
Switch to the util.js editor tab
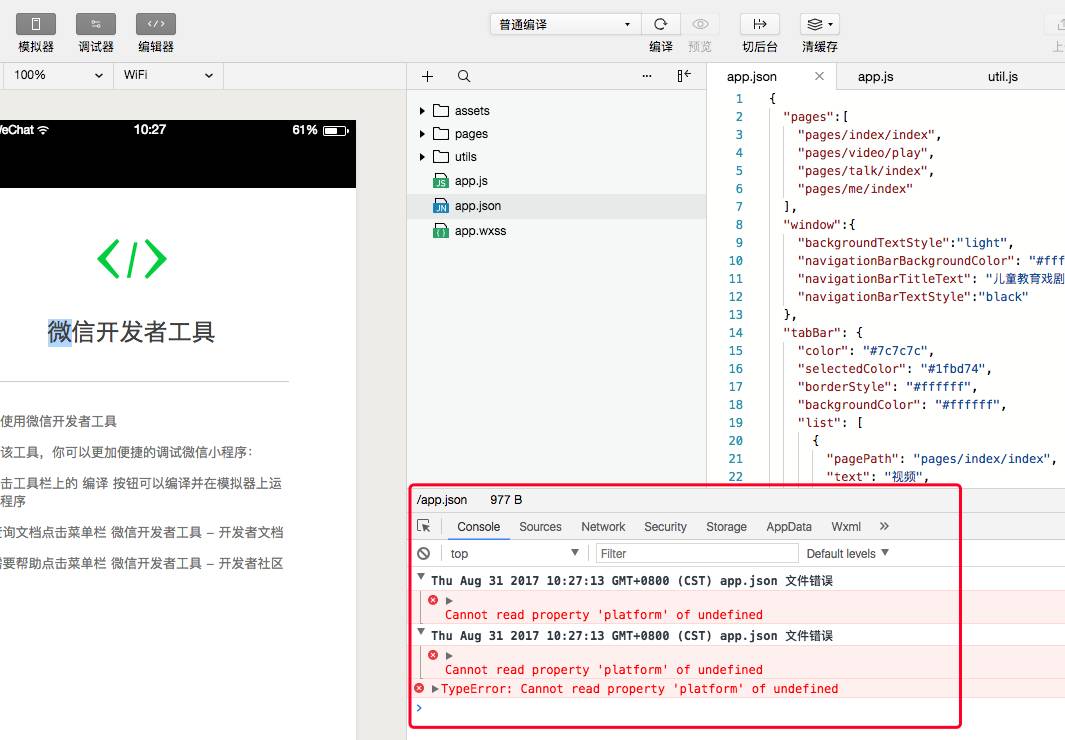[x=1003, y=77]
